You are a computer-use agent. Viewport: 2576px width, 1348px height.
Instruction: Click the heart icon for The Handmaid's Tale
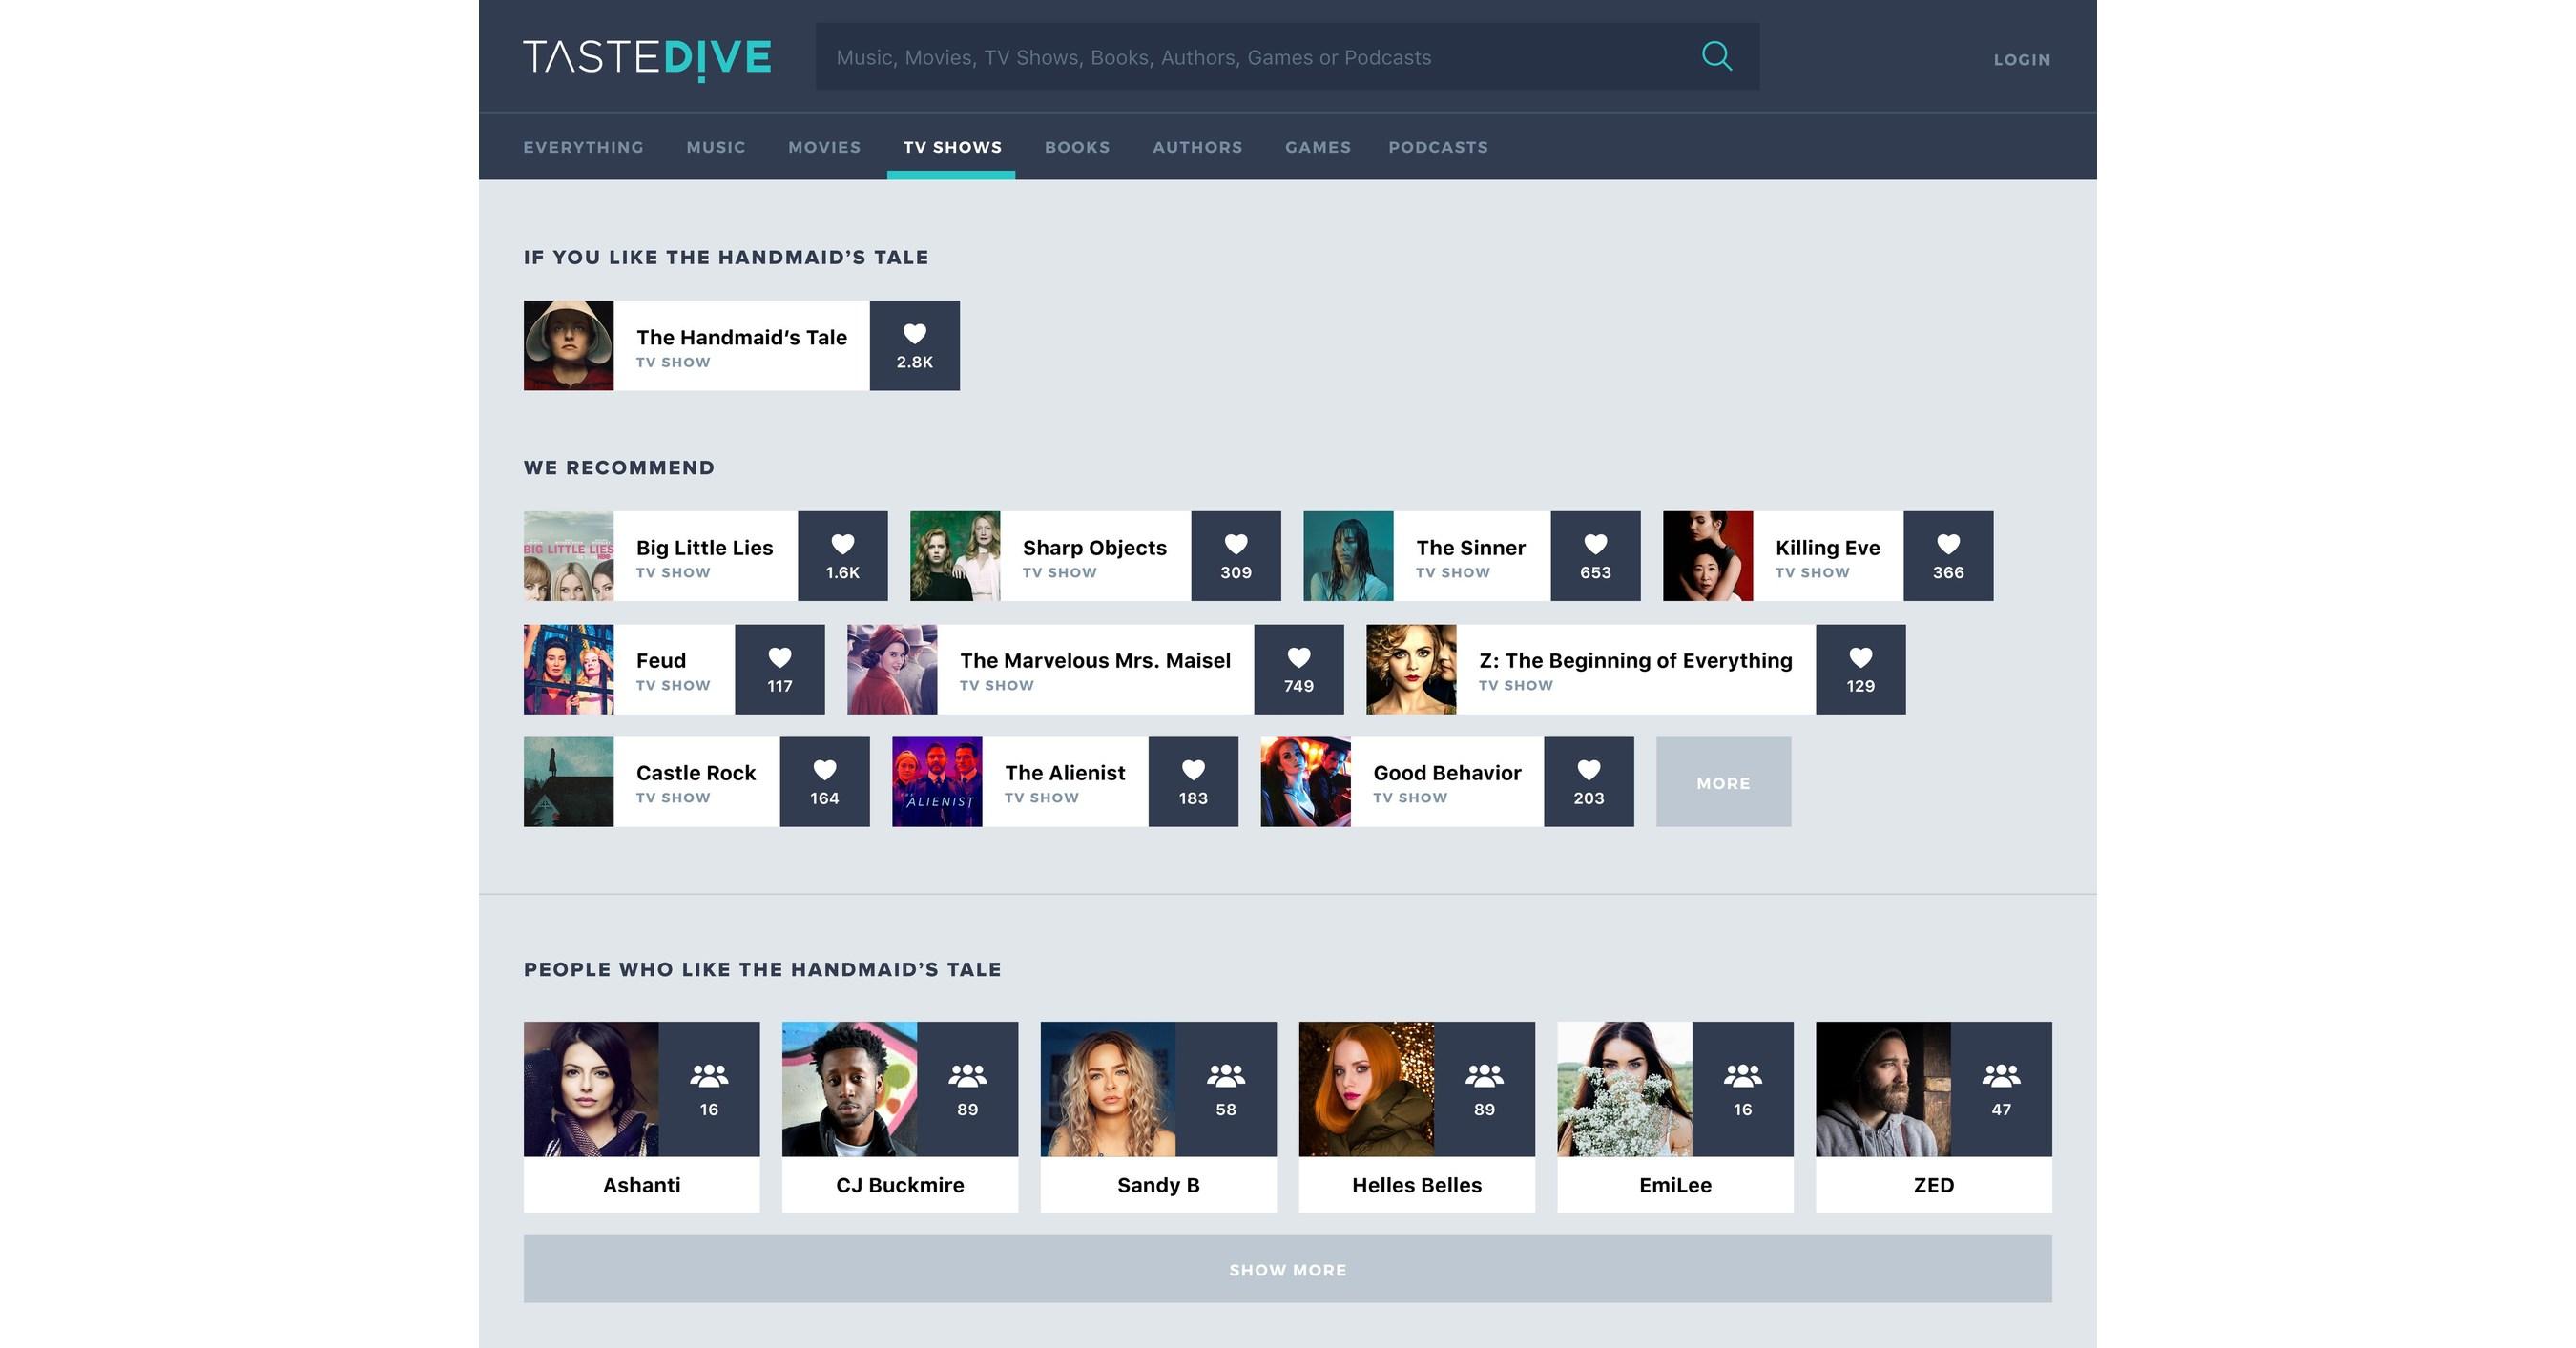(x=915, y=336)
